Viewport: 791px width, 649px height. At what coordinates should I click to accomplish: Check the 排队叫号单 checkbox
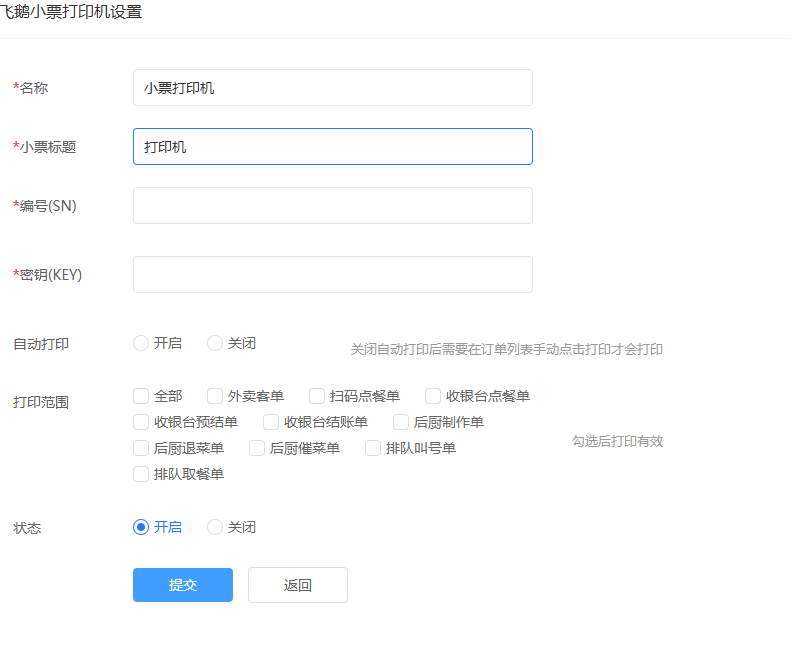pyautogui.click(x=373, y=448)
